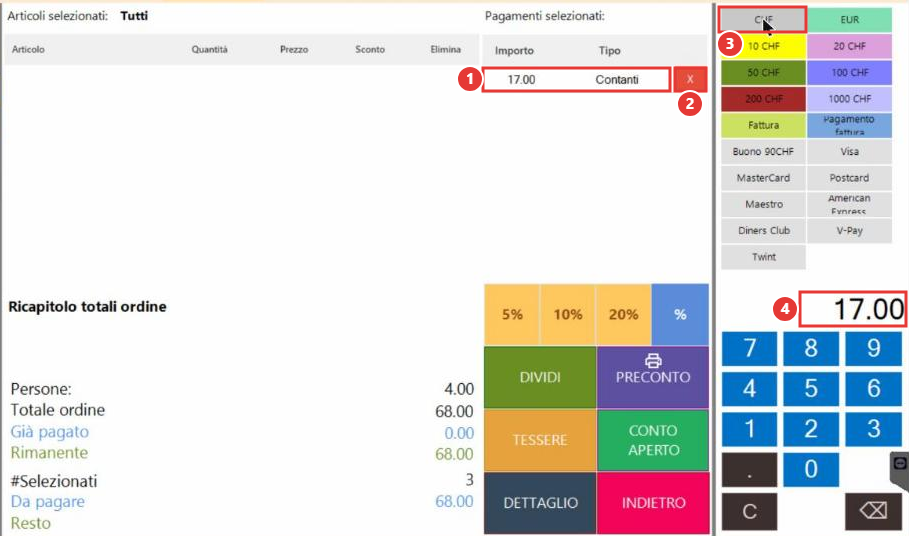Clear the amount with C key
The height and width of the screenshot is (536, 909).
click(x=750, y=512)
